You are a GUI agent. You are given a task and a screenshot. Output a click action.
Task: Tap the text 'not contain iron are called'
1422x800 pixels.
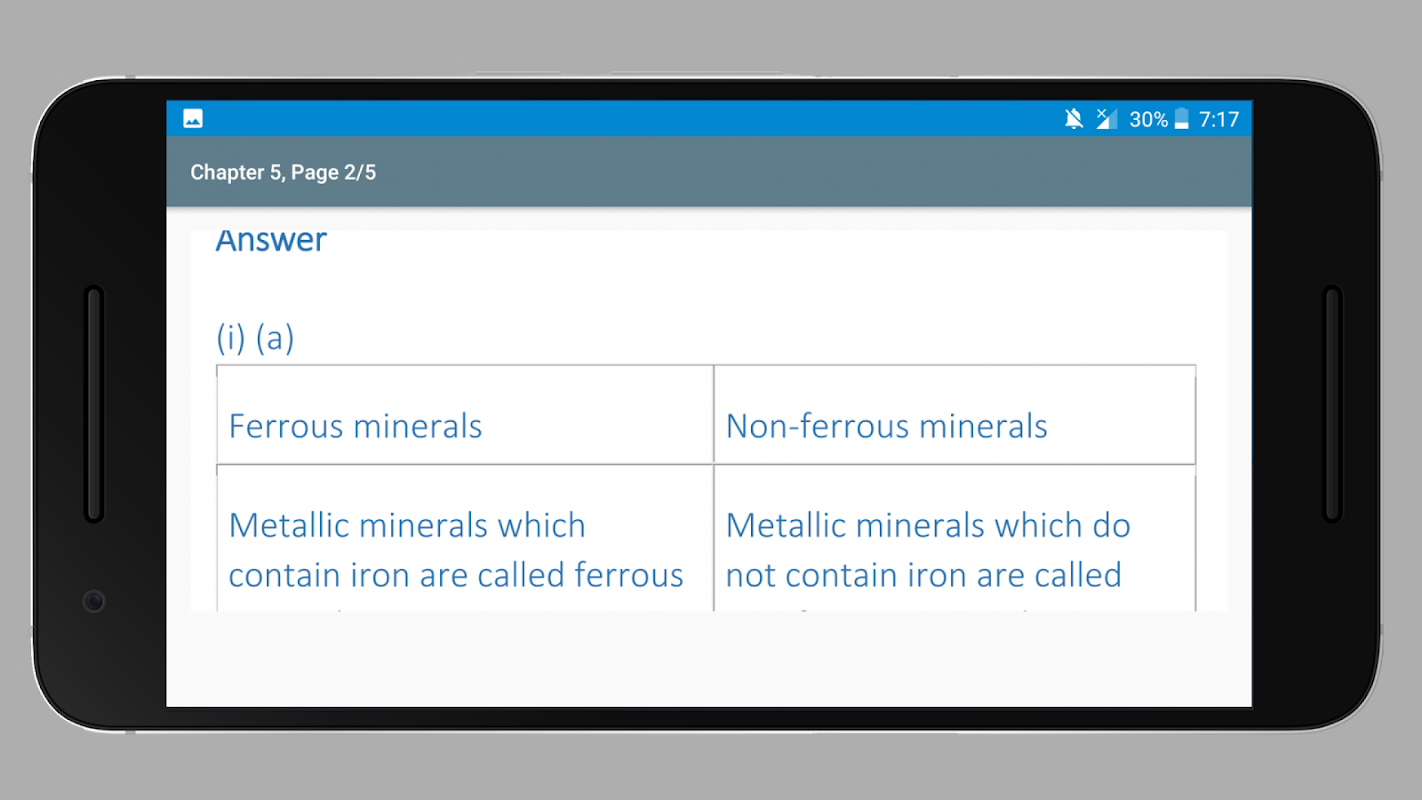point(923,575)
